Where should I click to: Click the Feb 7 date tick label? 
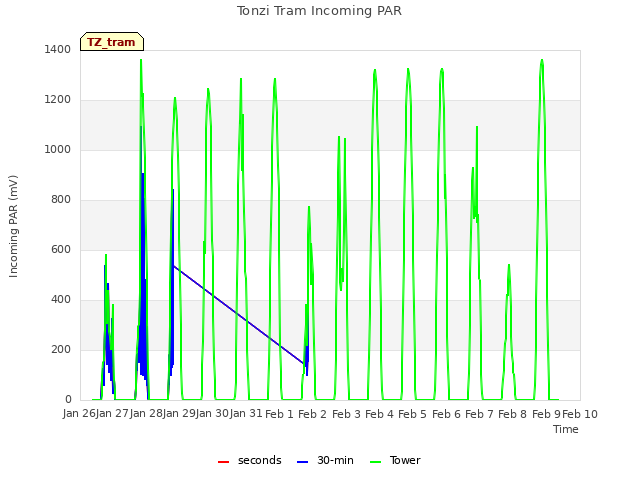tap(479, 414)
